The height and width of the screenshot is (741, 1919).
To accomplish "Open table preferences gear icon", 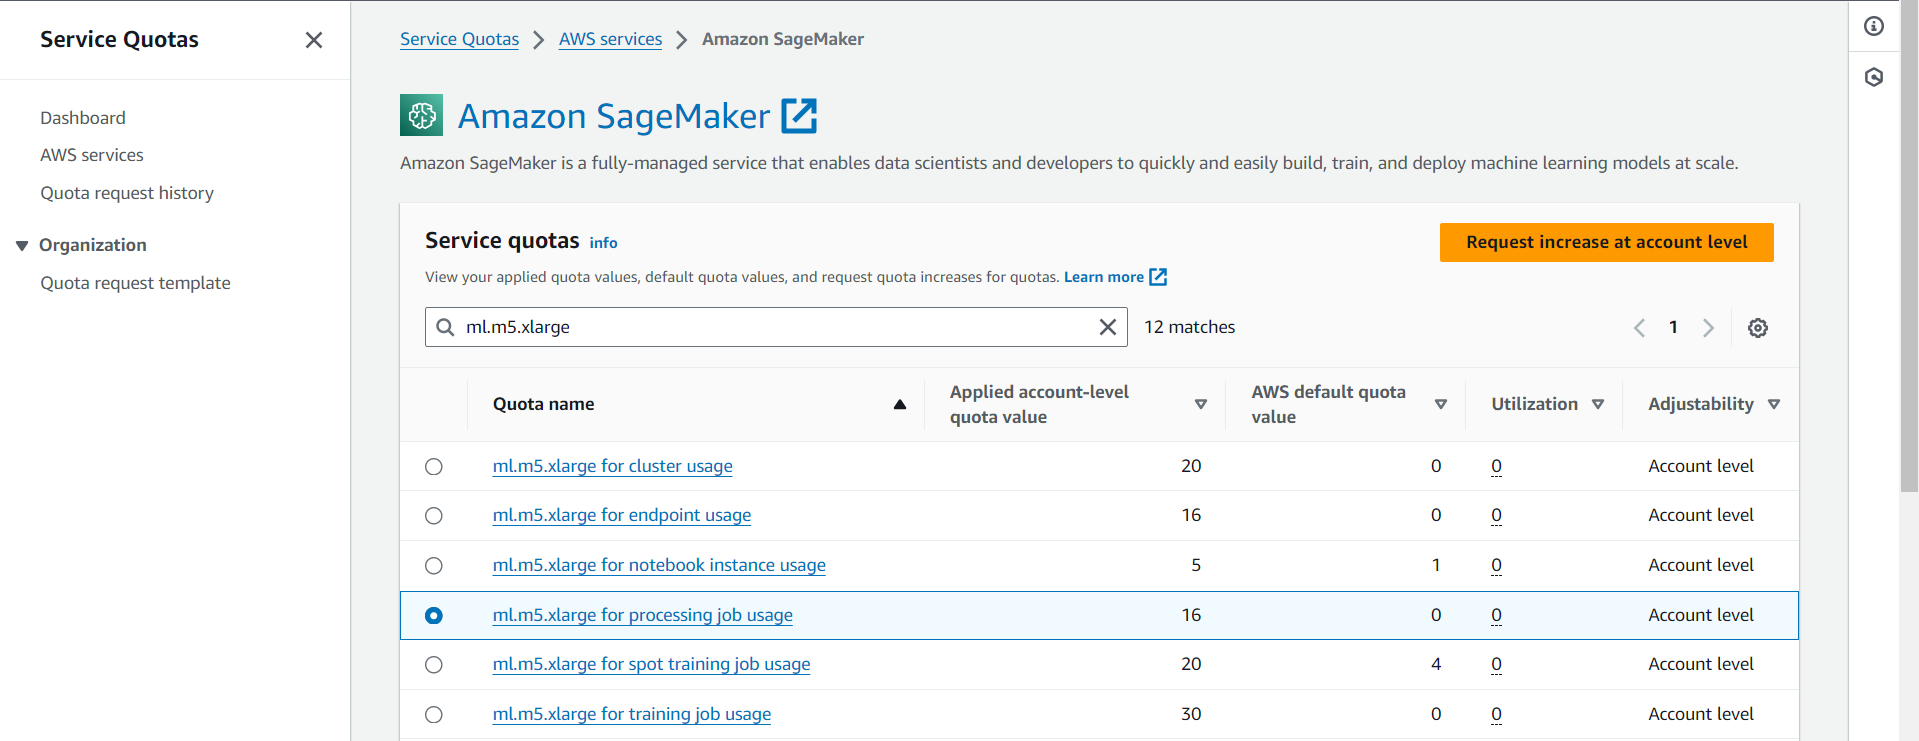I will [x=1758, y=328].
